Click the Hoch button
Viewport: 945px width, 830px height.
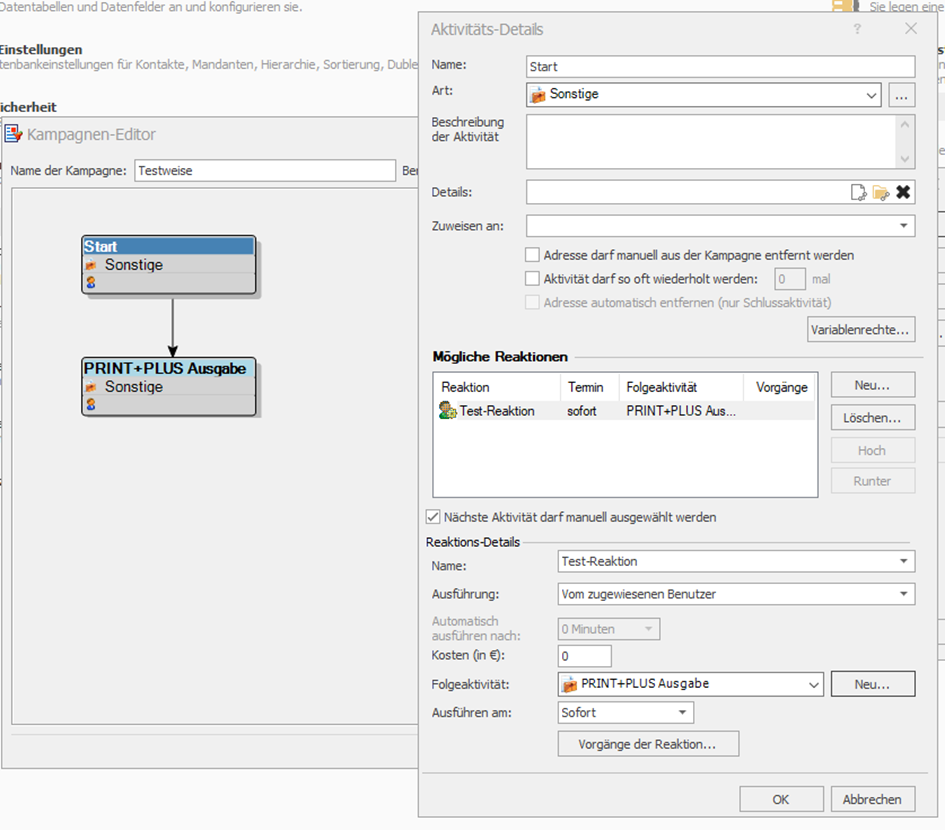873,450
